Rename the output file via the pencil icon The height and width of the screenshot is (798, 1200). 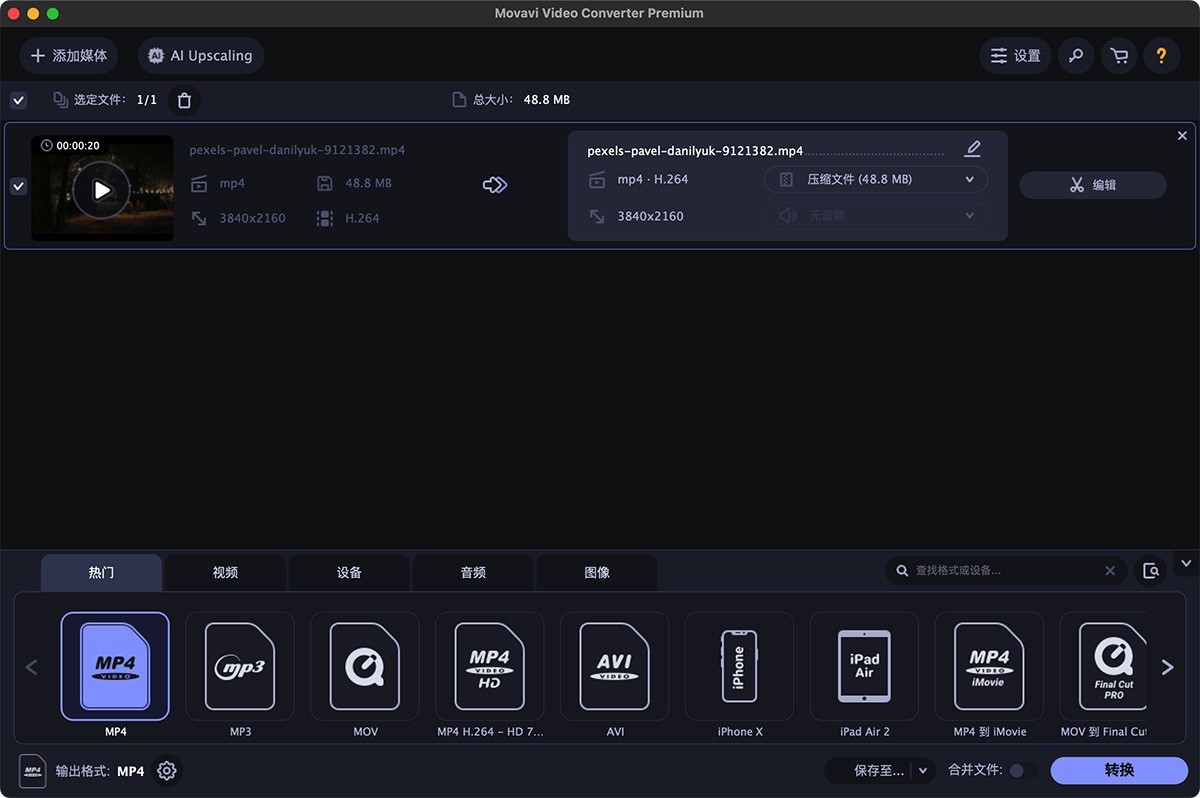(x=971, y=148)
